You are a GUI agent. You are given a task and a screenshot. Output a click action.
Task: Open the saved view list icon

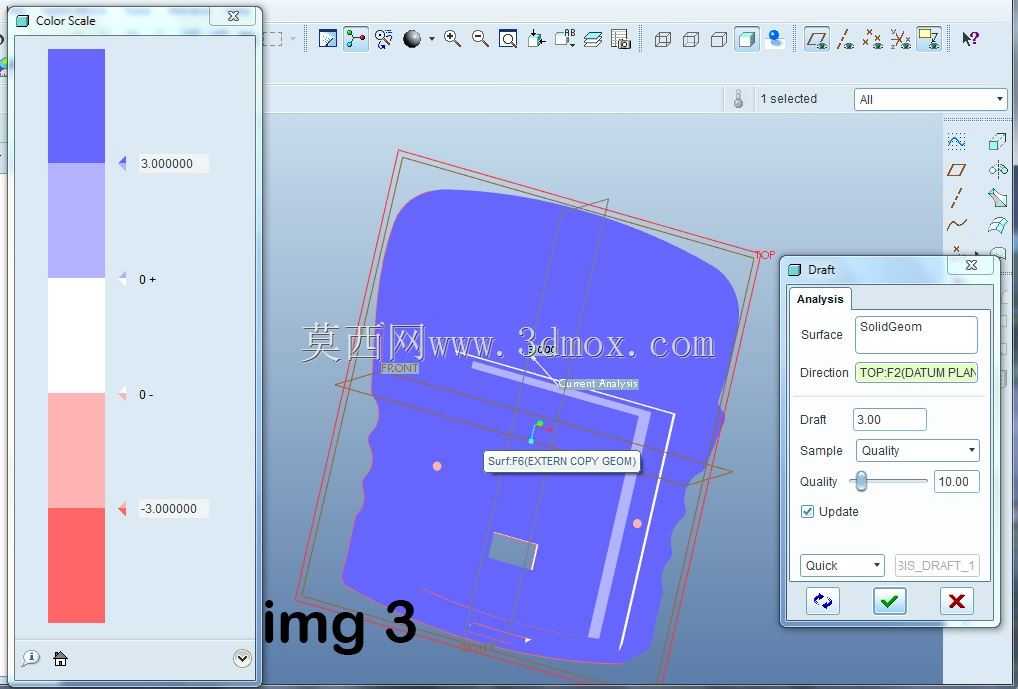coord(564,39)
